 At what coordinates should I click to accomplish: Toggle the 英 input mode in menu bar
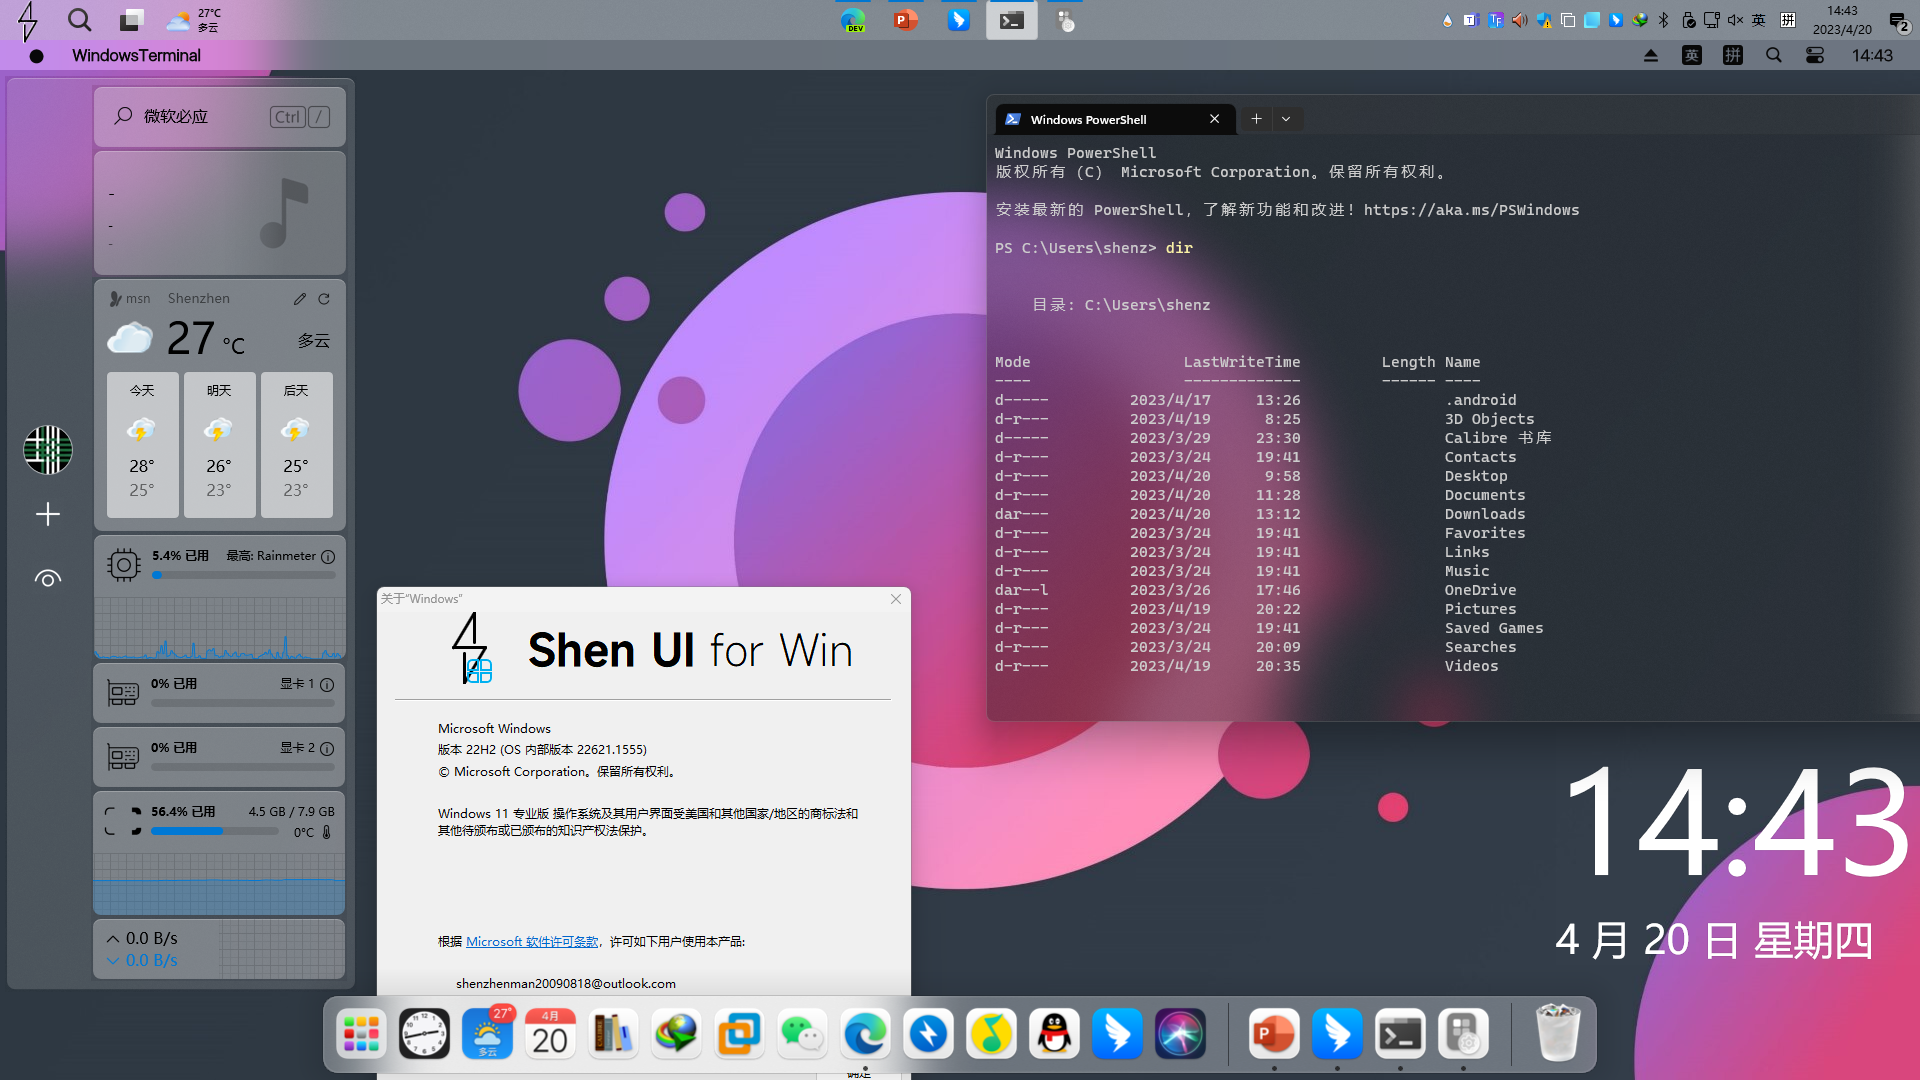click(x=1692, y=56)
